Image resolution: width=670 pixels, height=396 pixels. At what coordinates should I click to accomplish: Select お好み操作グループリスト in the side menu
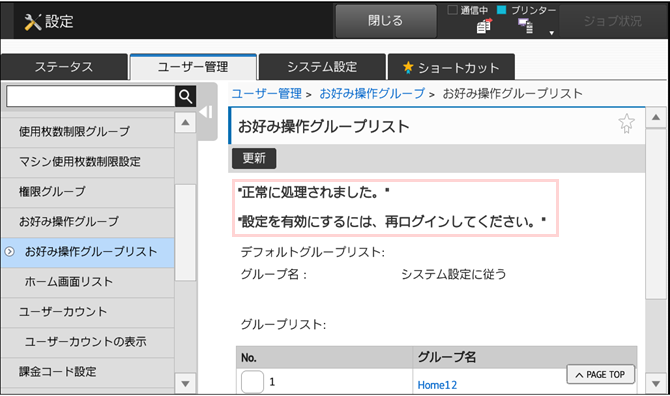coord(88,252)
